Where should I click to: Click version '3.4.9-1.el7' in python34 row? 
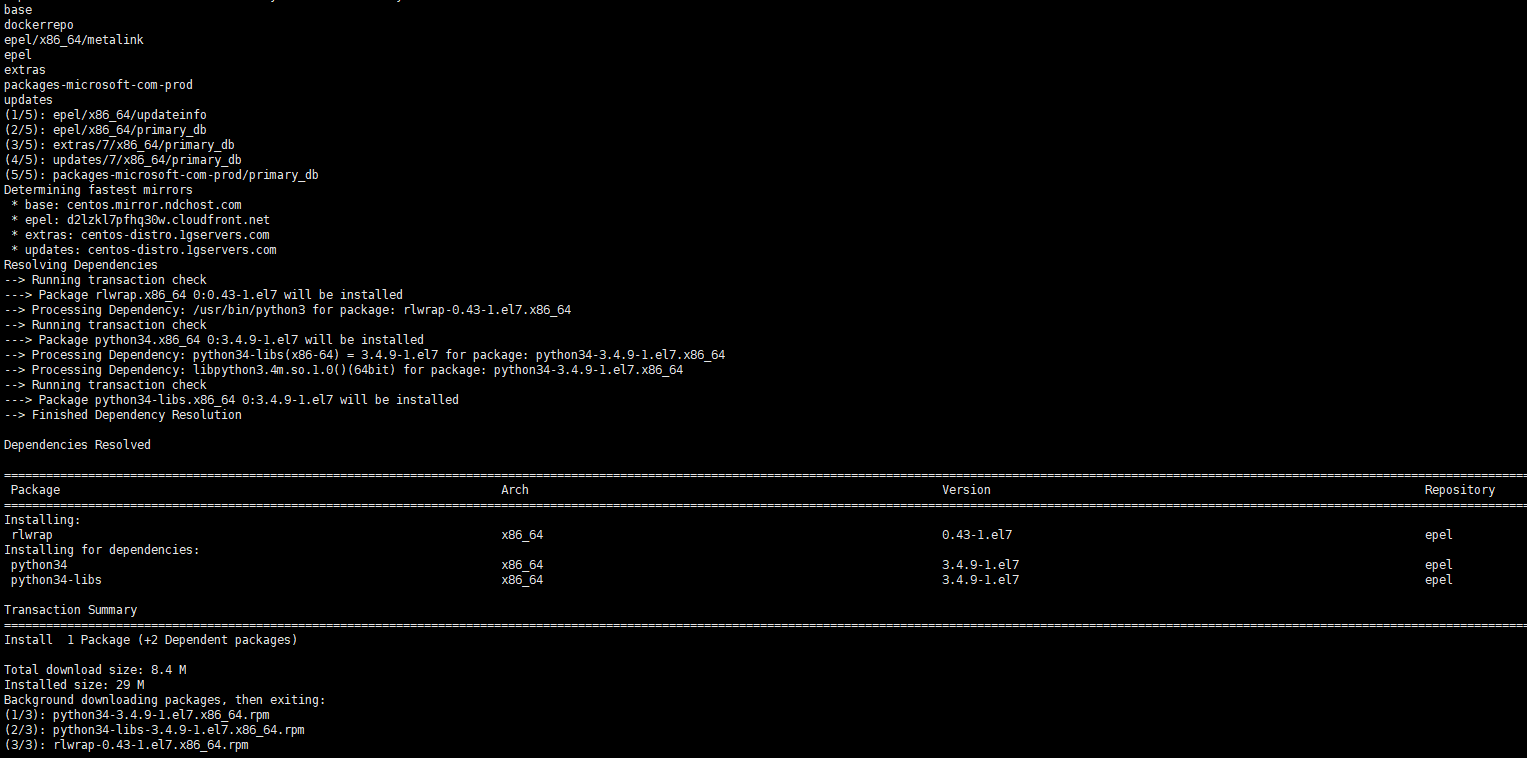[980, 565]
